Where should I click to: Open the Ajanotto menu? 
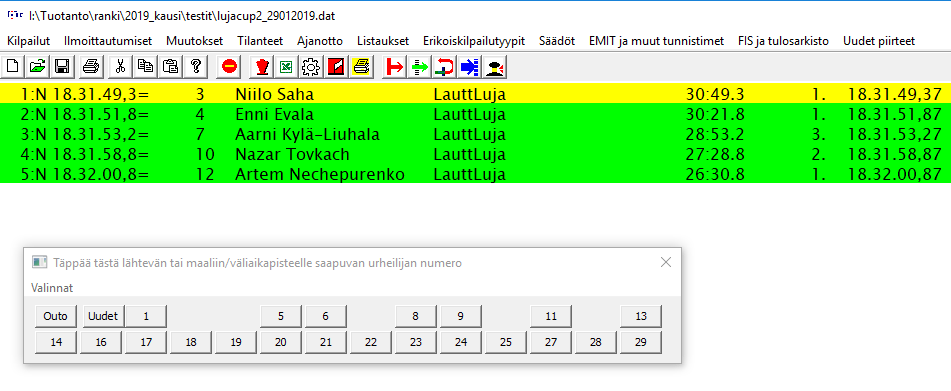320,41
